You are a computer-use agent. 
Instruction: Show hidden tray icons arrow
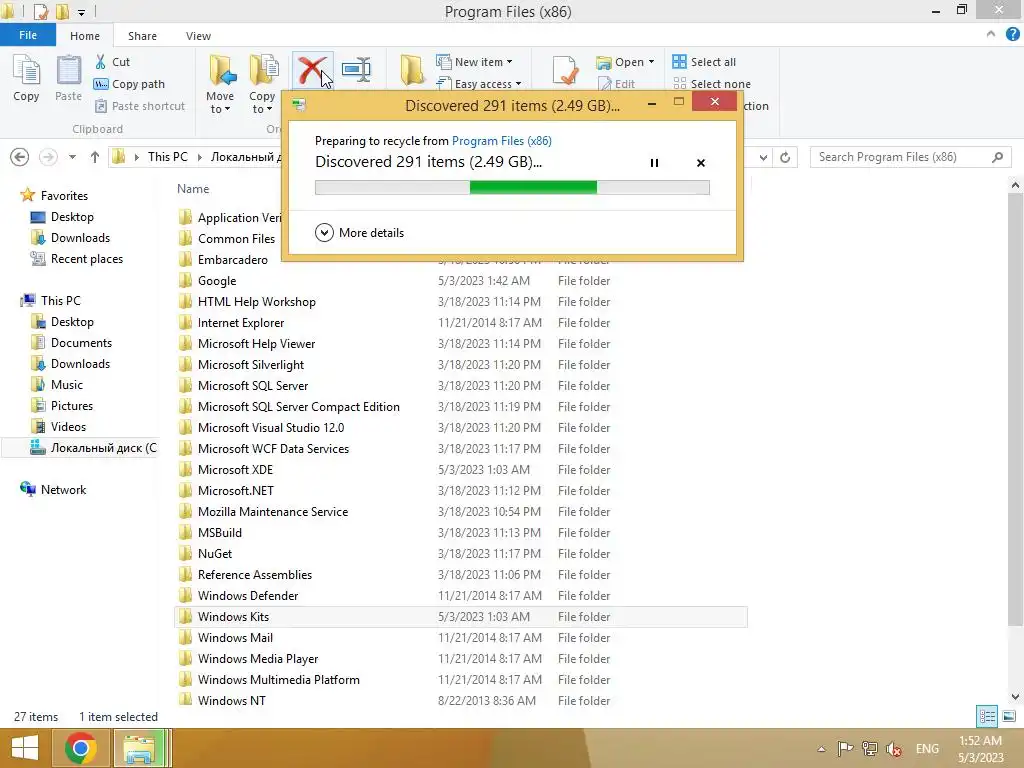click(822, 748)
